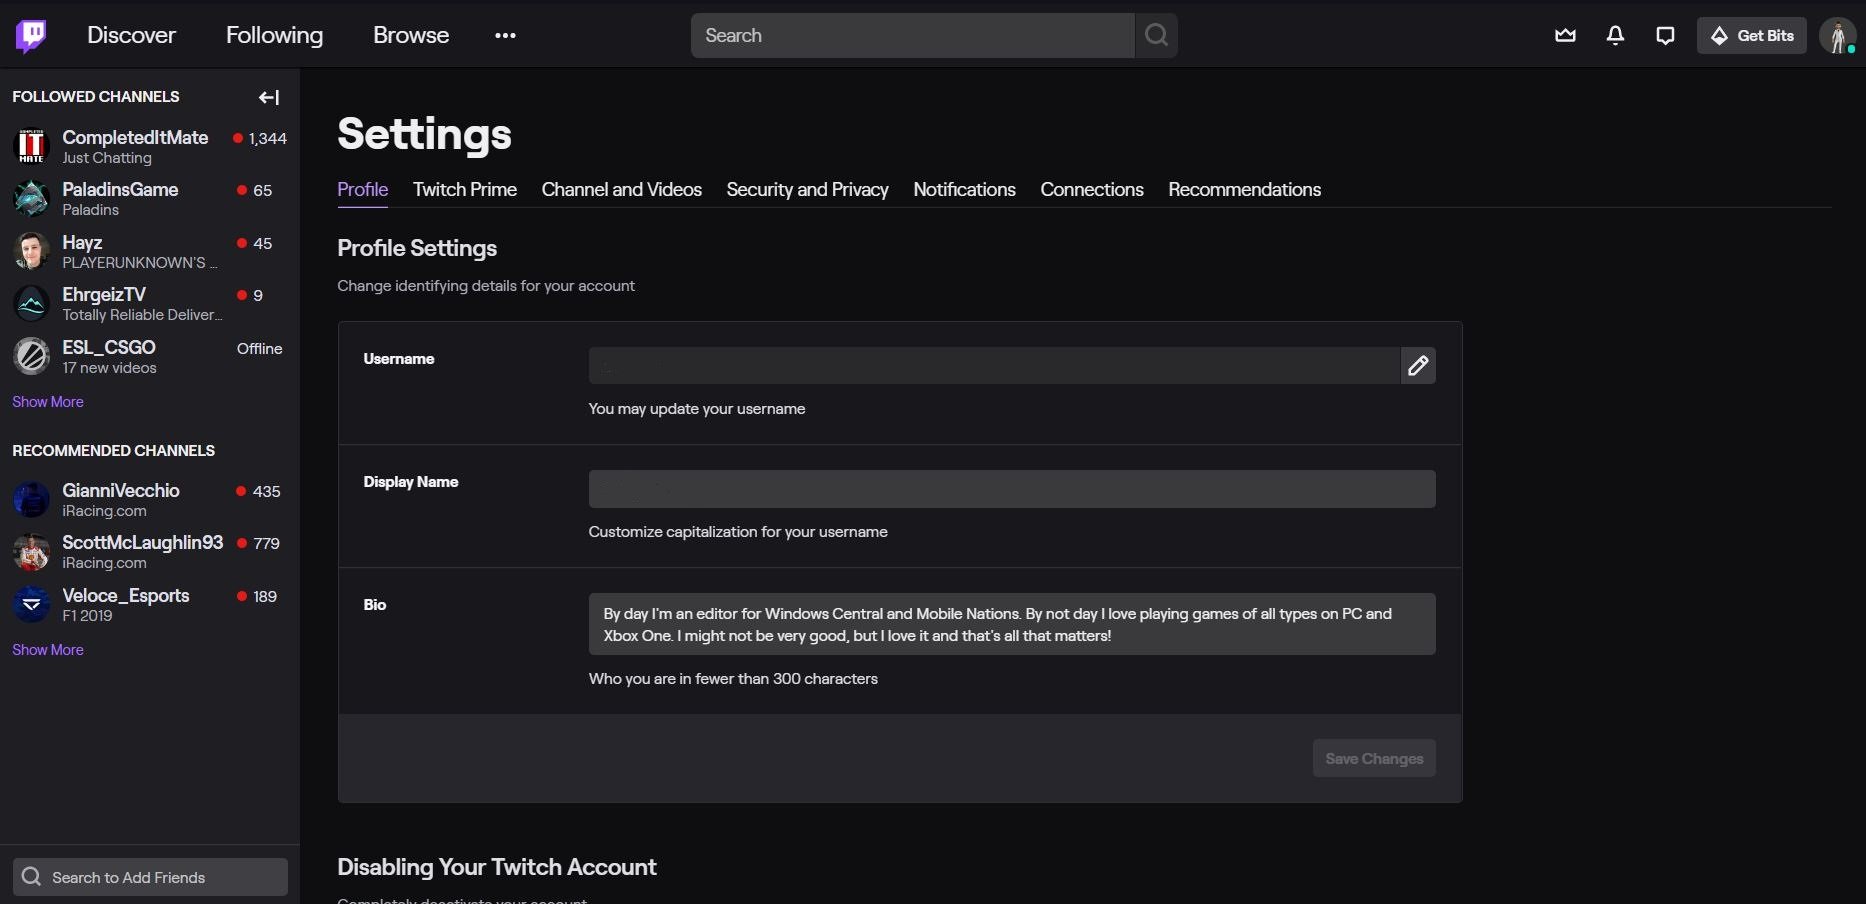Image resolution: width=1866 pixels, height=904 pixels.
Task: Open the more options ellipsis menu
Action: click(x=505, y=36)
